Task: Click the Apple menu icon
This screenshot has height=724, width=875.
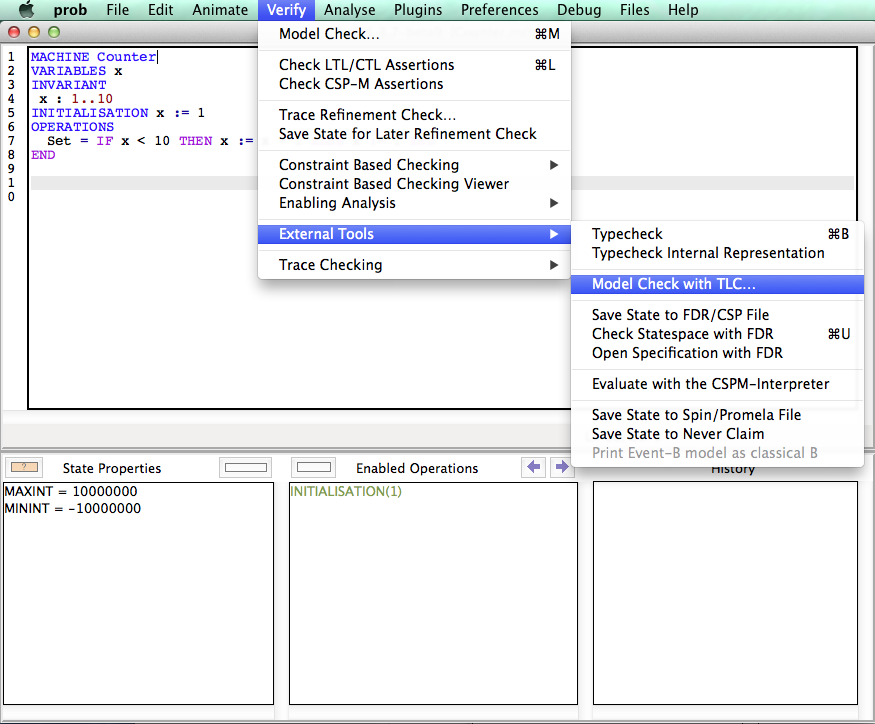Action: click(26, 10)
